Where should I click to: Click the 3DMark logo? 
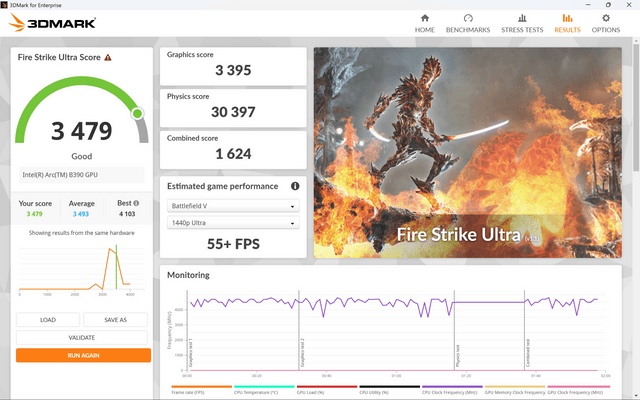[52, 22]
